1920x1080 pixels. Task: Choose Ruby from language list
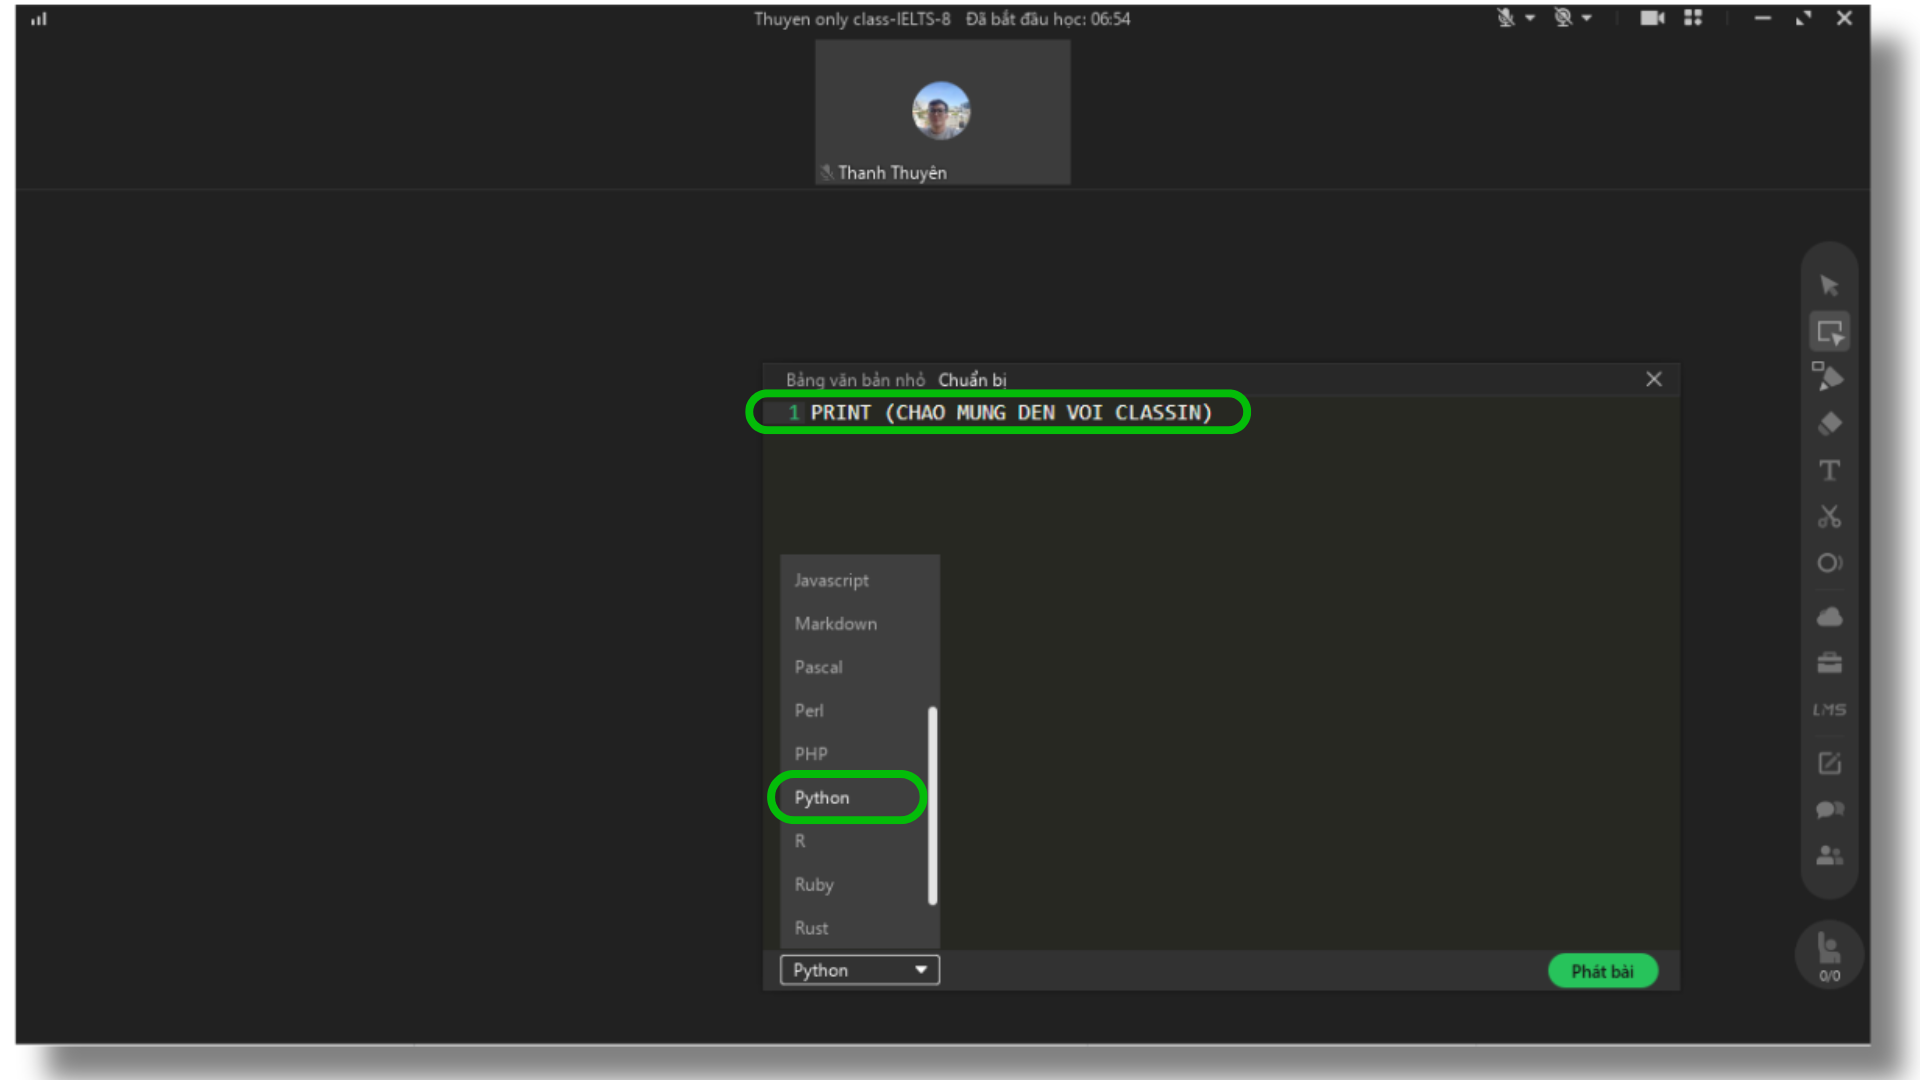tap(814, 884)
